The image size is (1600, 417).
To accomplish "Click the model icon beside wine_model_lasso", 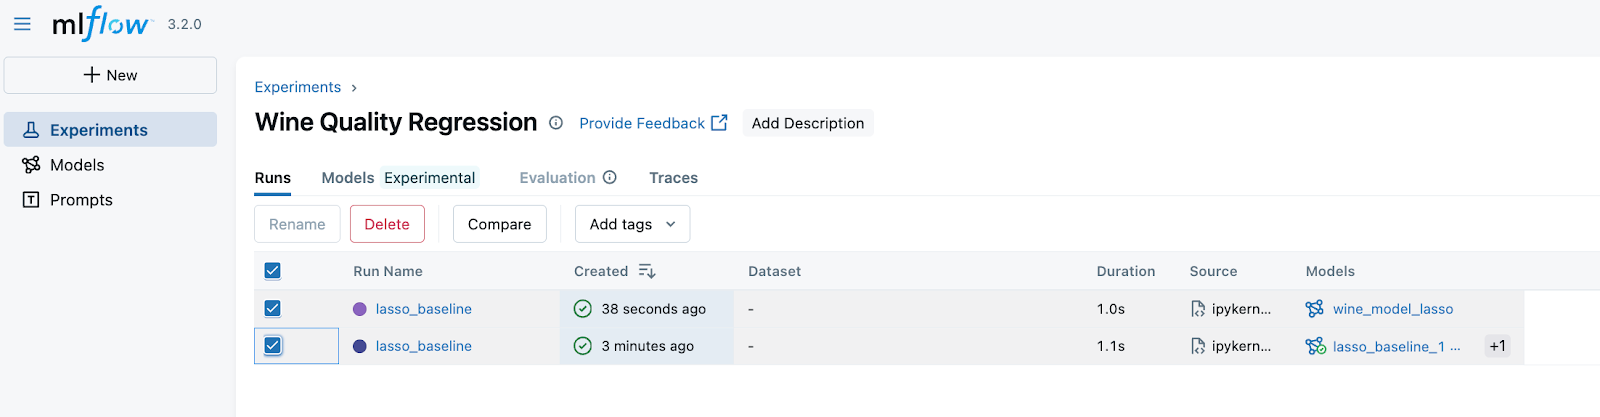I will [1315, 309].
